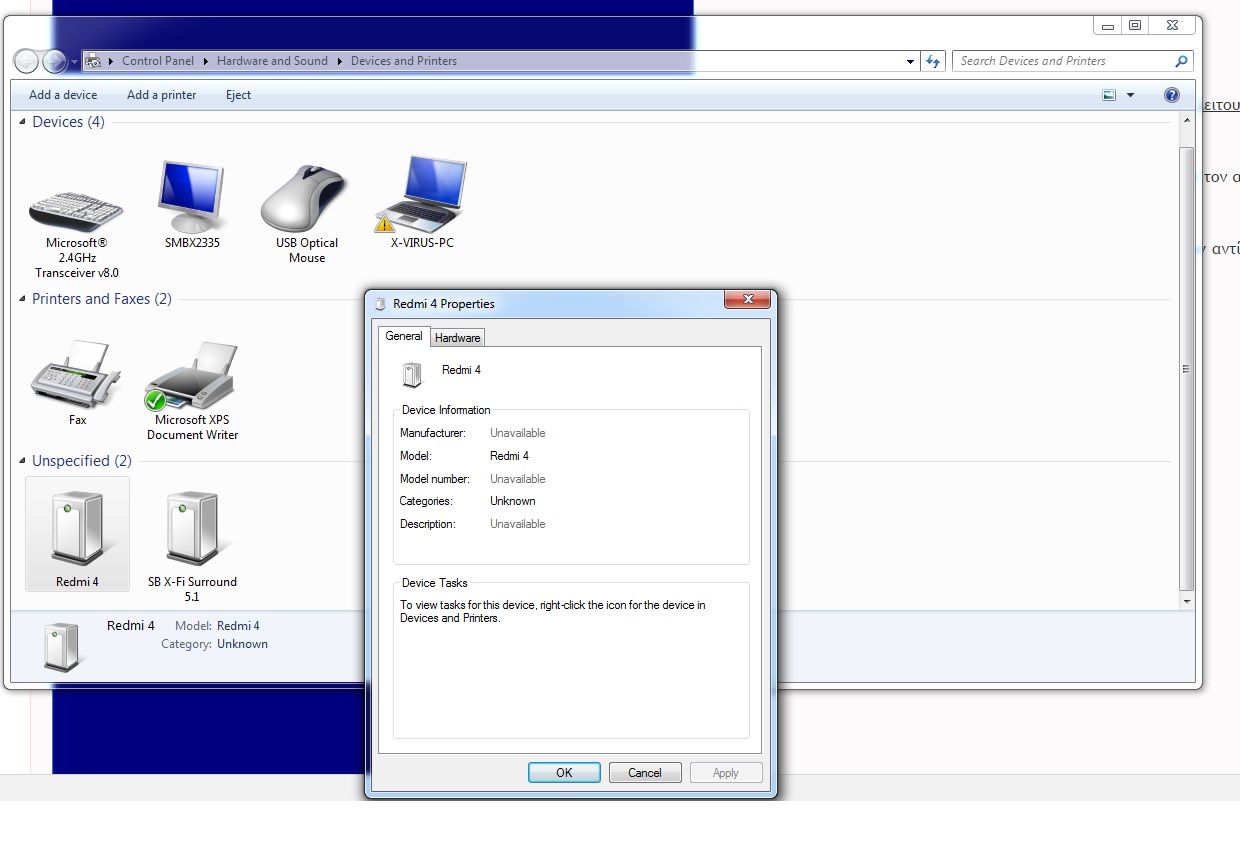Click OK in Redmi 4 Properties

point(564,772)
